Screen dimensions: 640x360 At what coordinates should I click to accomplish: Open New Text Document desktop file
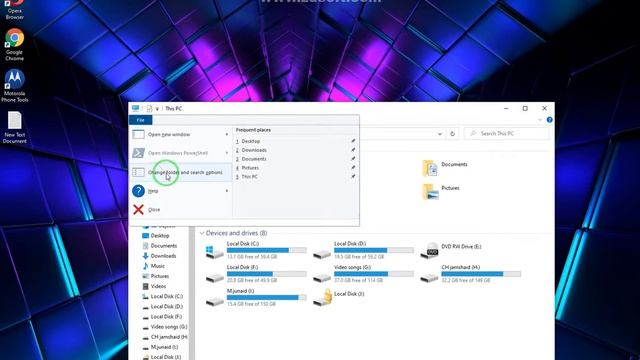coord(14,127)
